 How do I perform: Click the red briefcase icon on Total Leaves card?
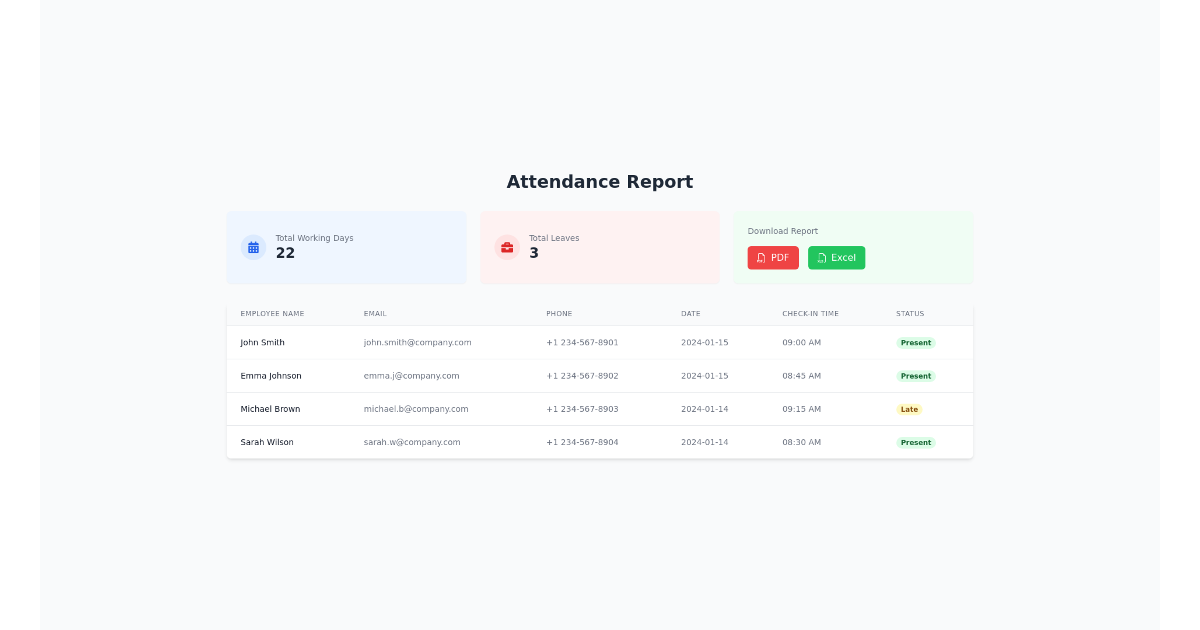(508, 247)
